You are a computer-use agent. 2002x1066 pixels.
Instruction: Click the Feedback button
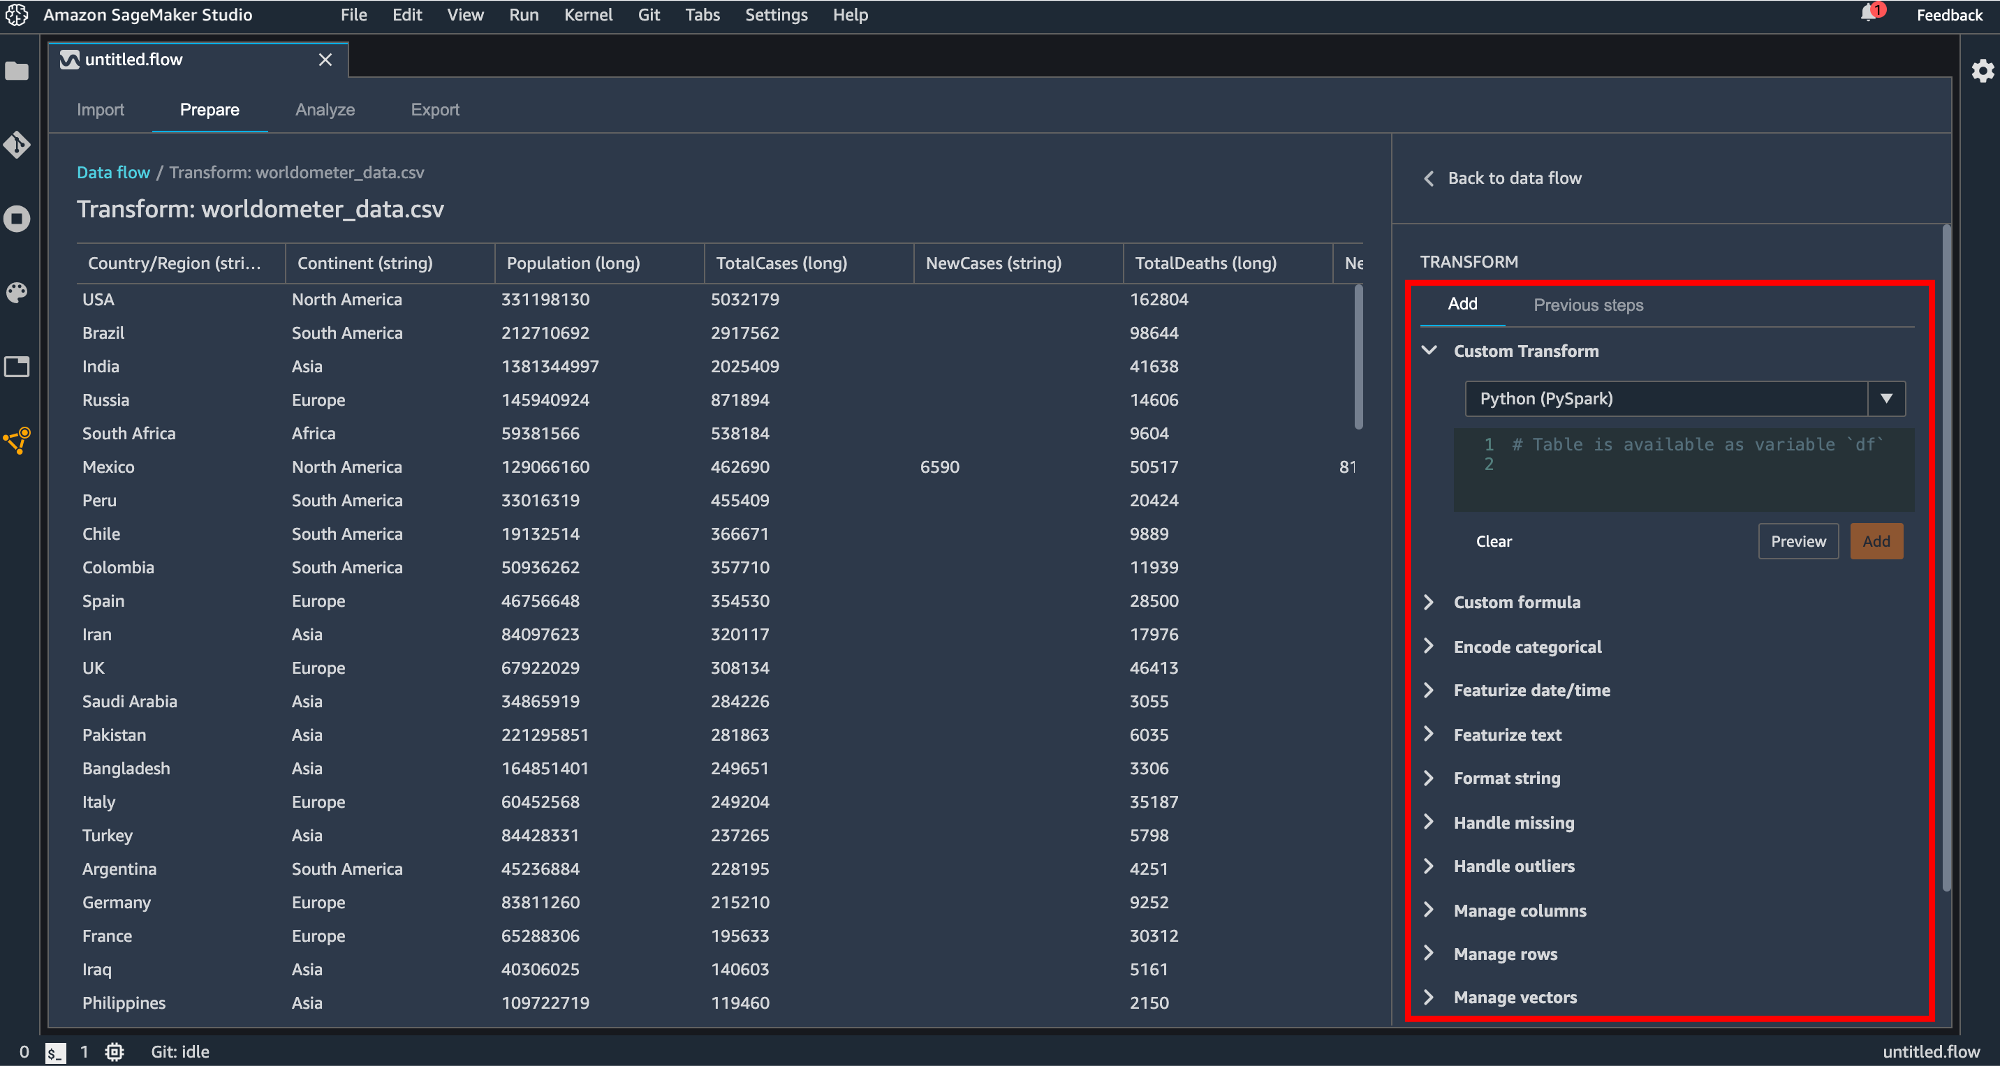[x=1949, y=15]
